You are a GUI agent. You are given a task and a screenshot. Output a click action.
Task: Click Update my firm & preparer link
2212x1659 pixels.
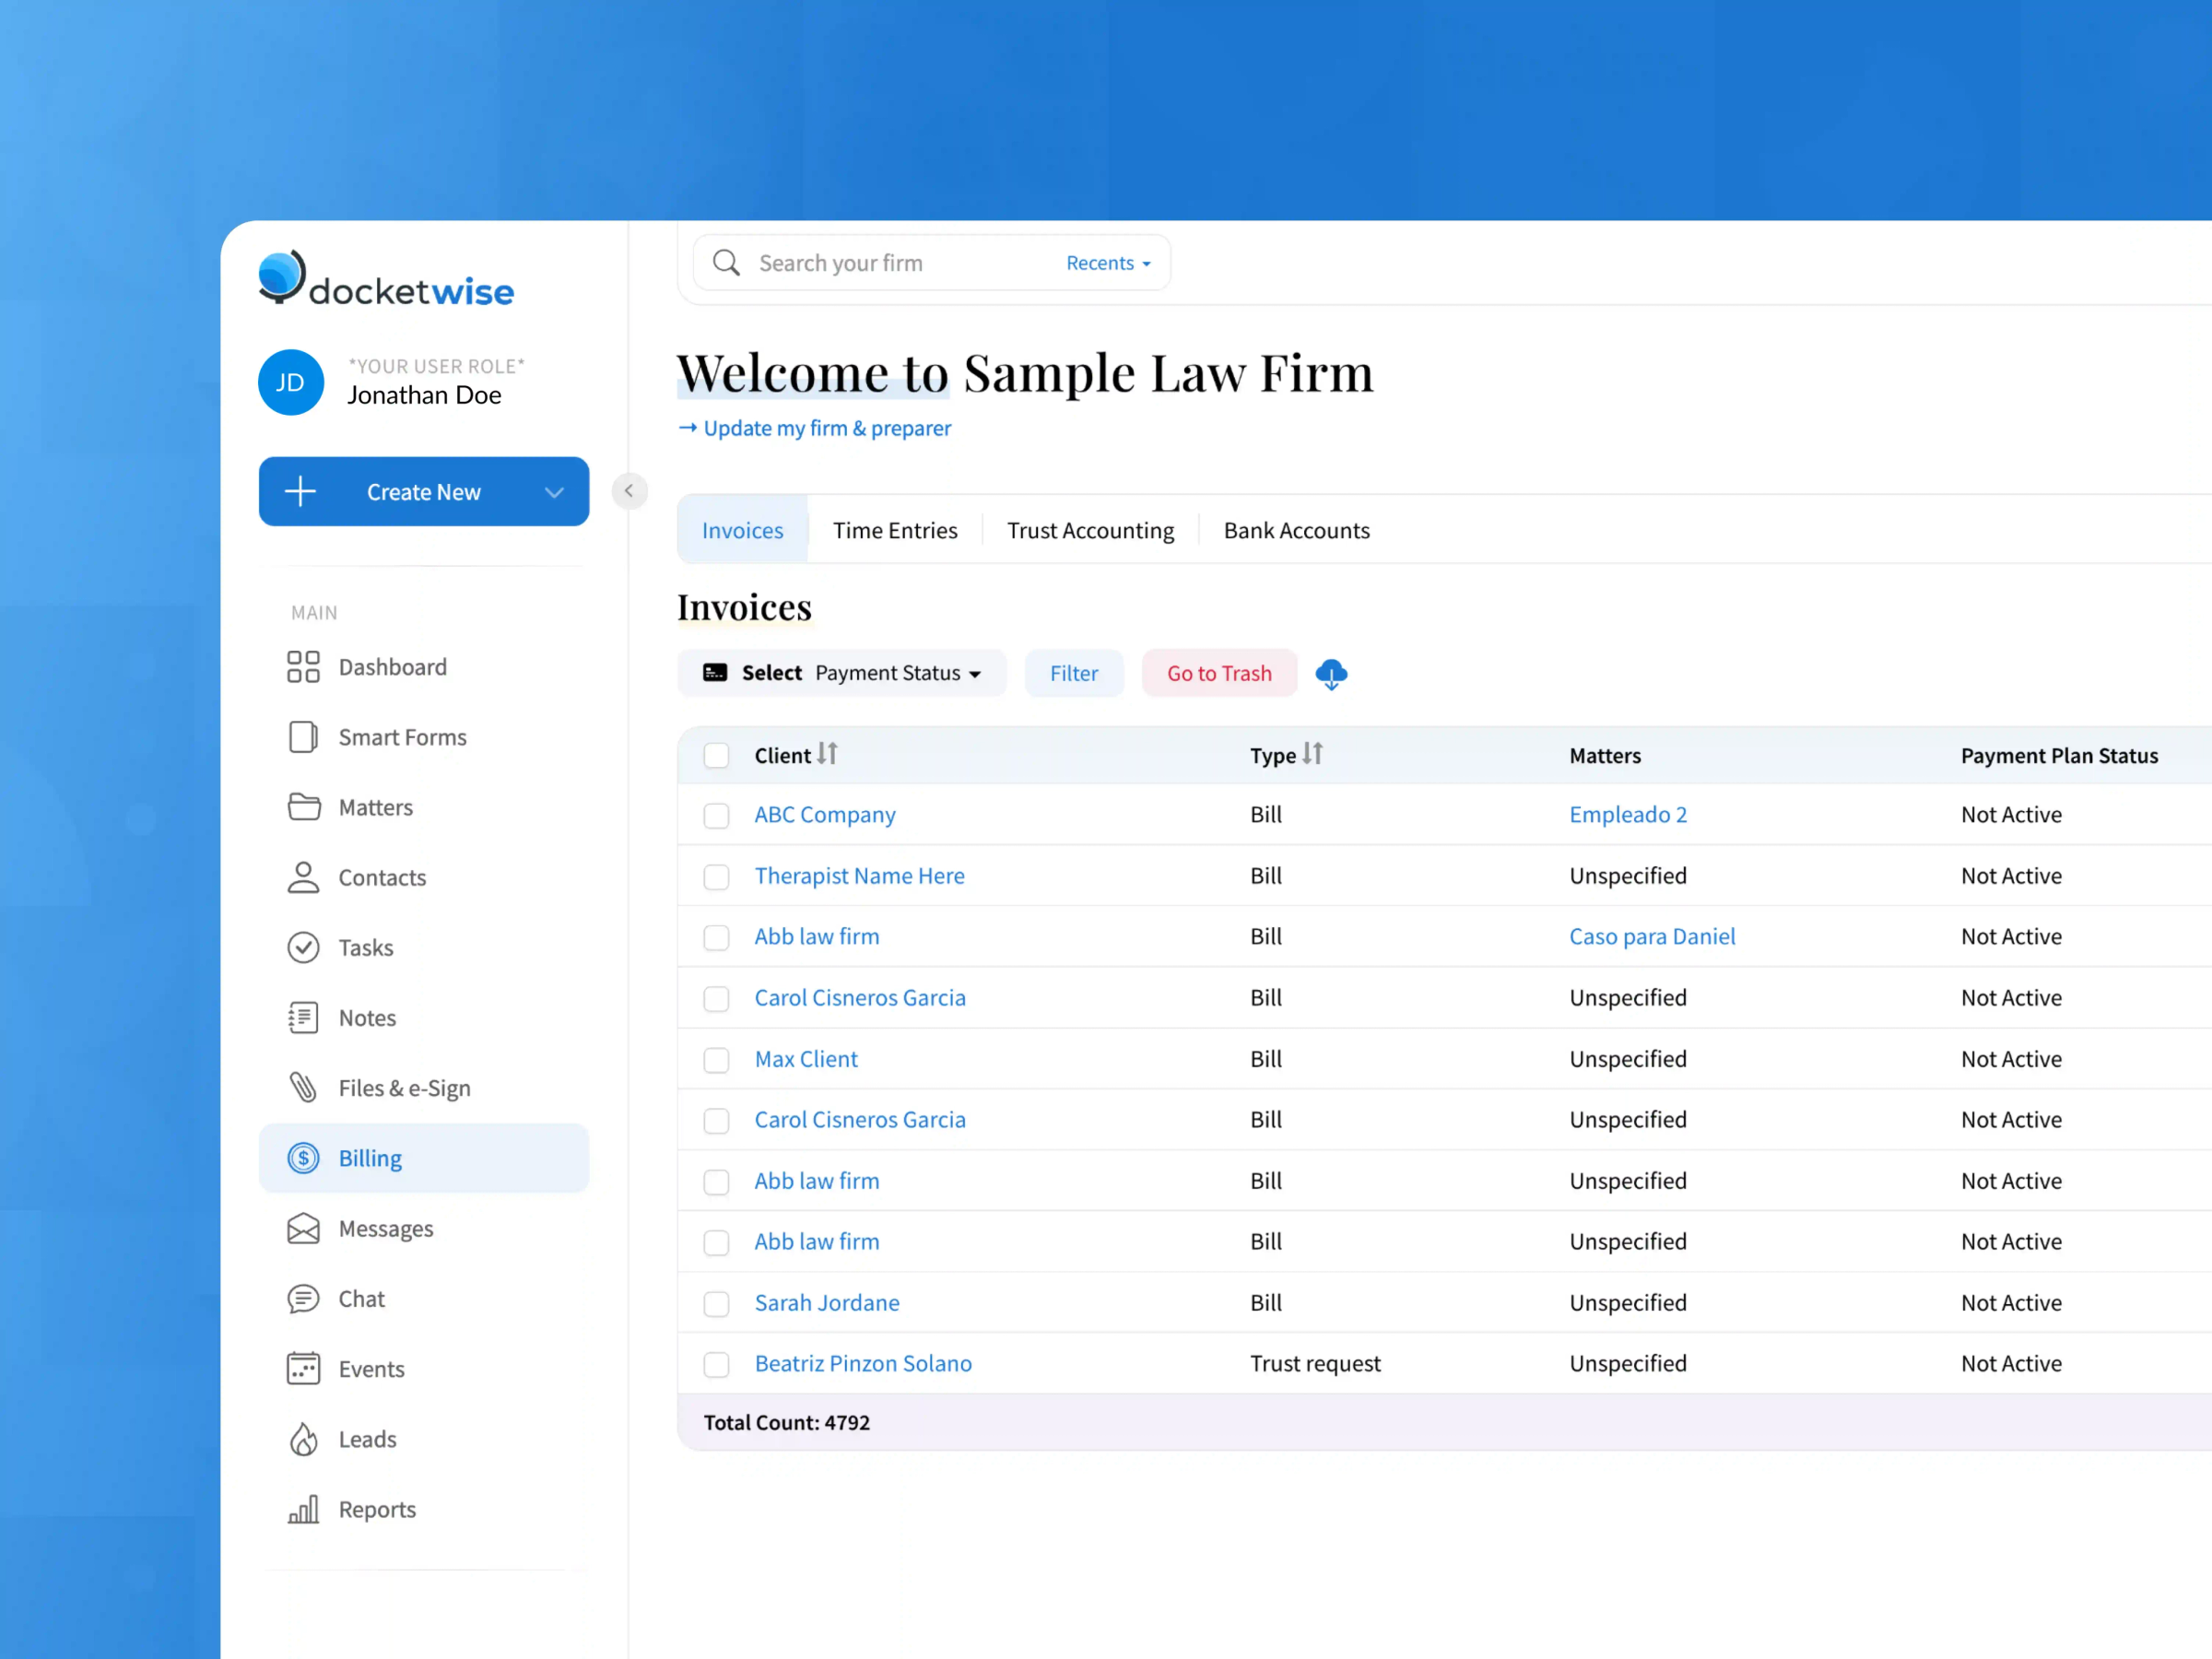(x=826, y=428)
